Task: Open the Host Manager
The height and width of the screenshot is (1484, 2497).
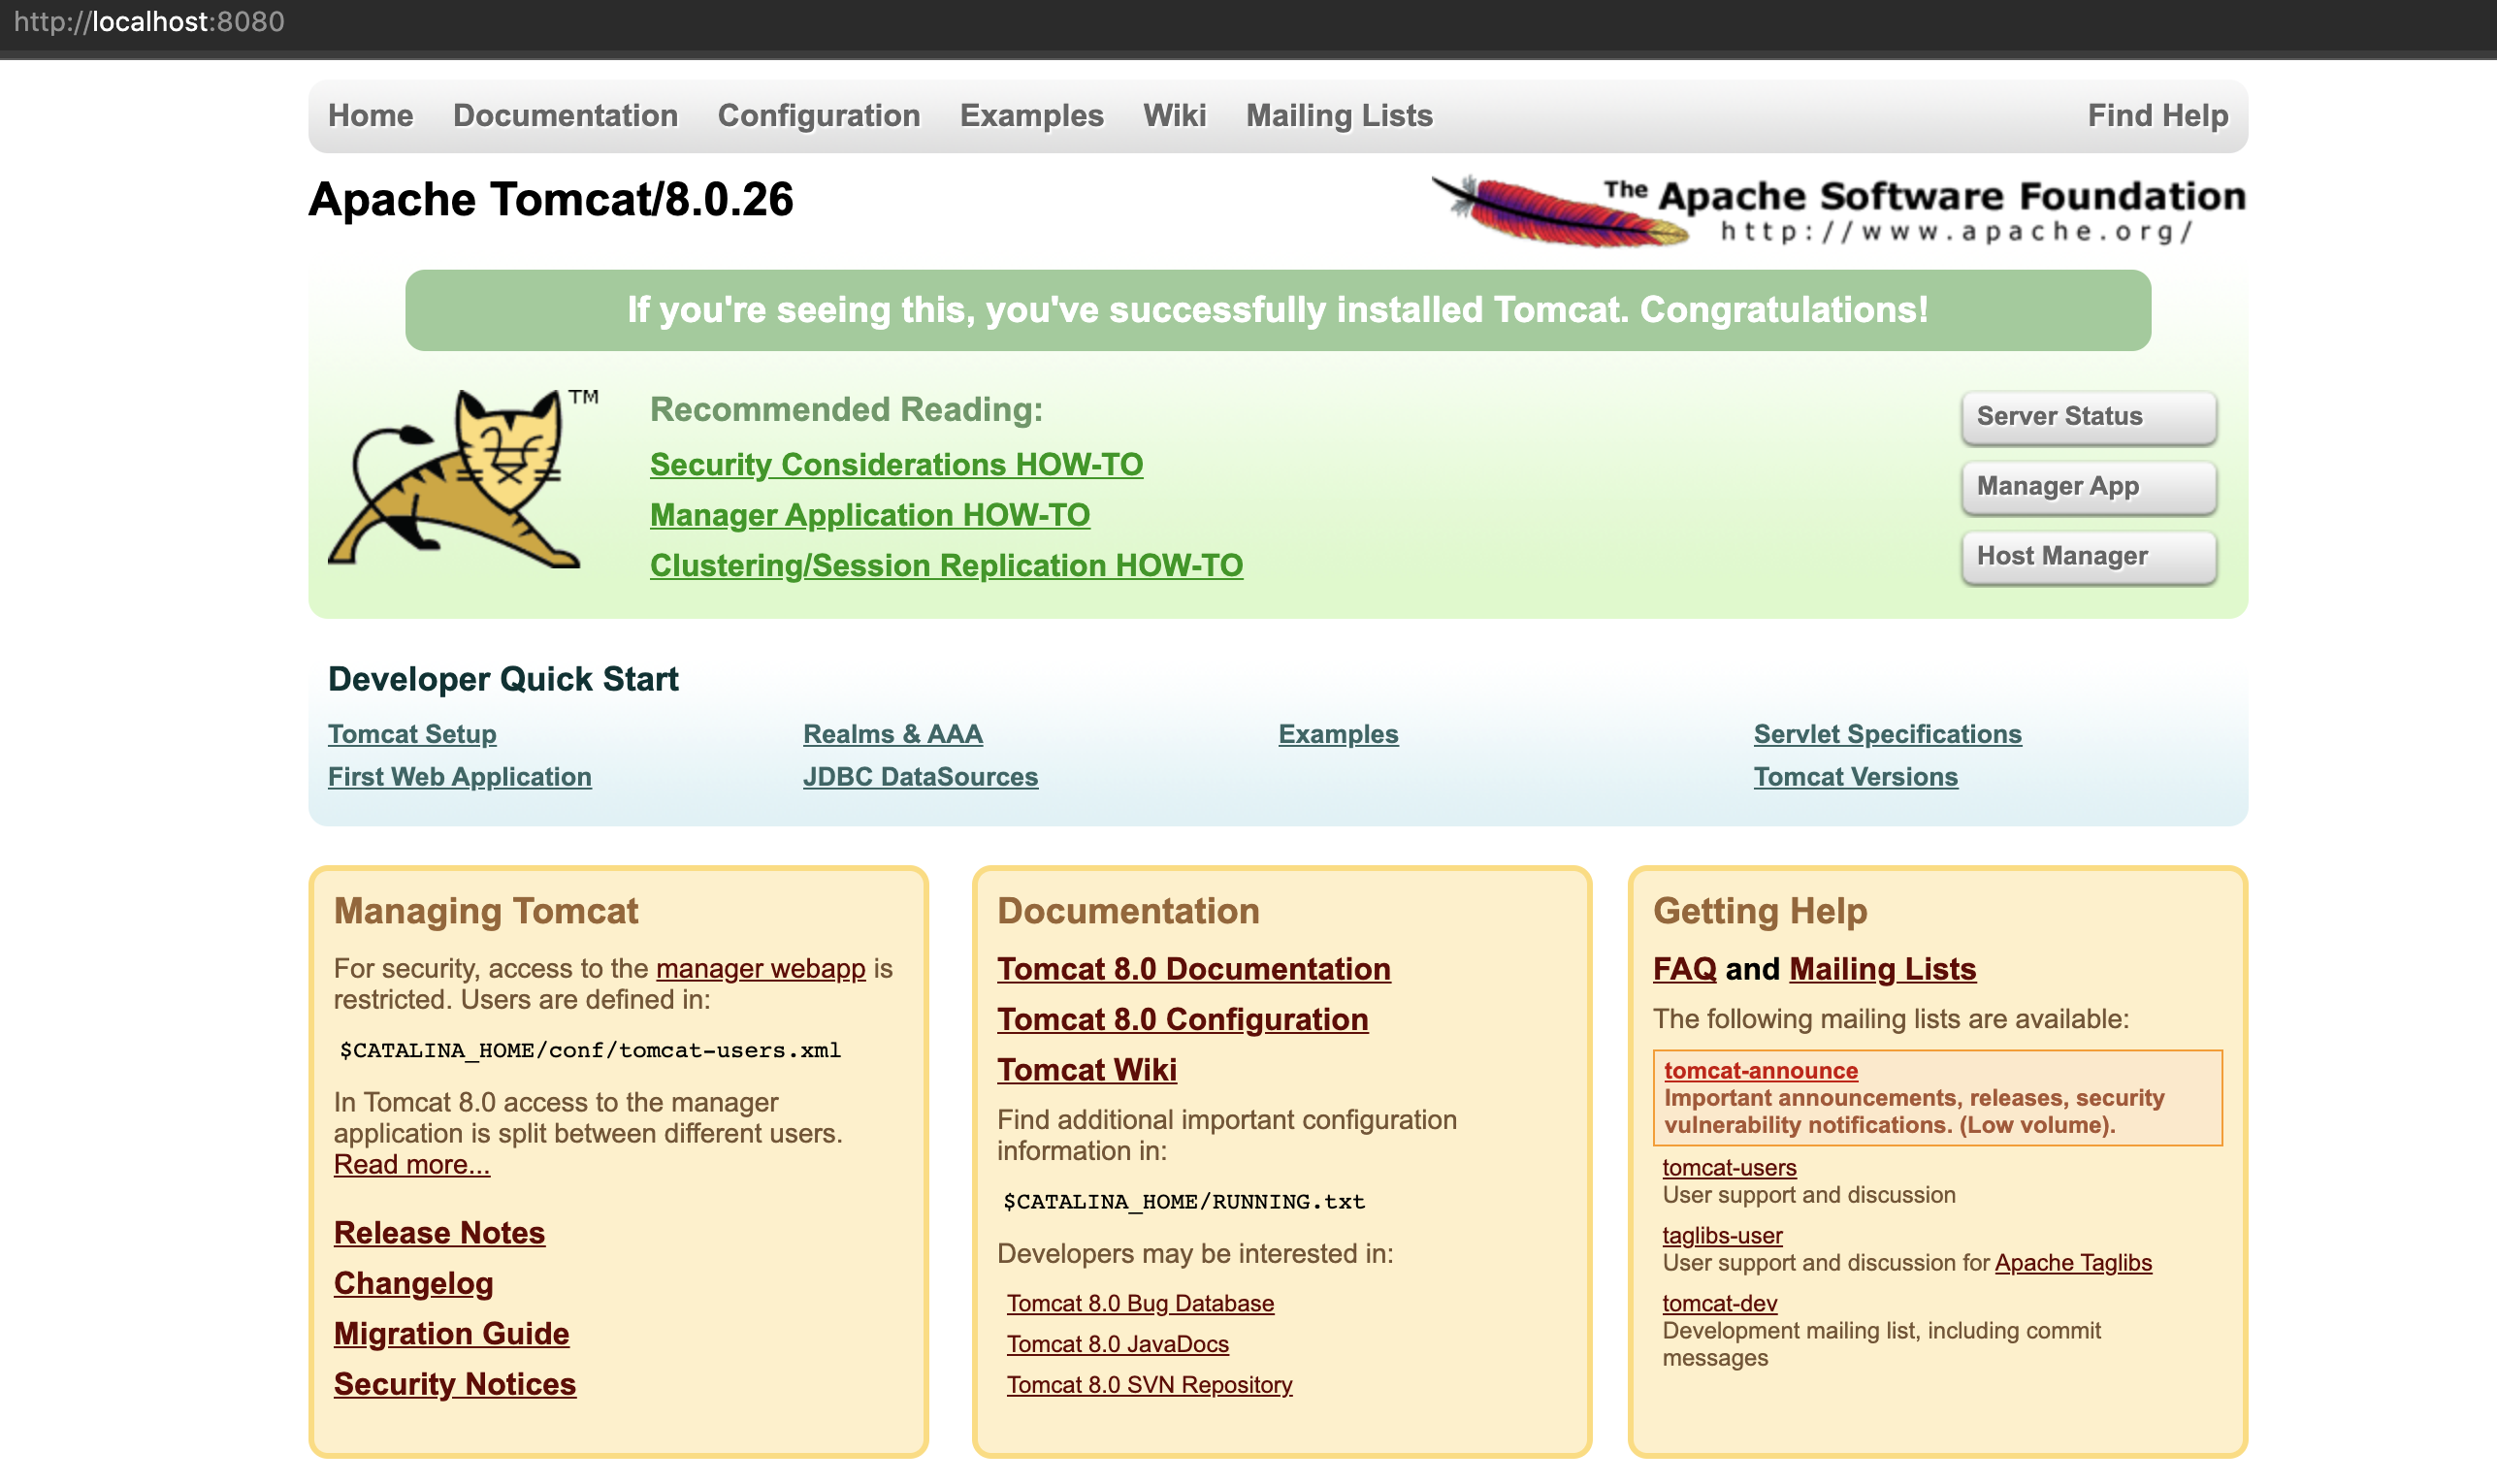Action: [x=2087, y=556]
